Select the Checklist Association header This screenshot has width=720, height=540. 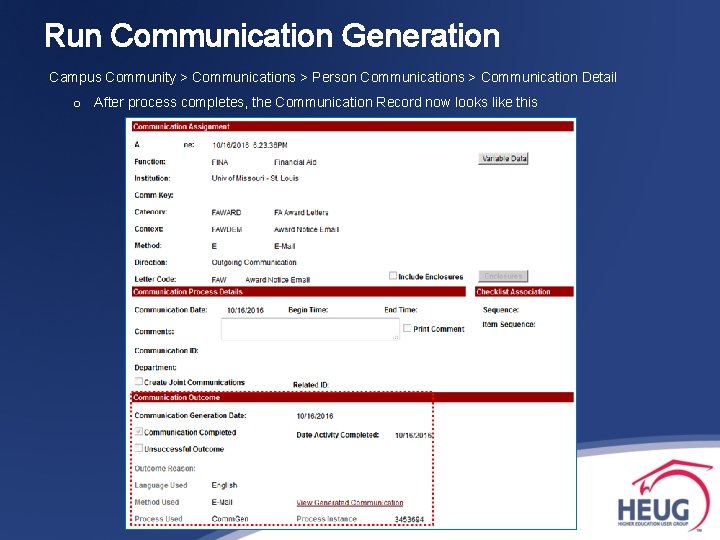coord(524,292)
